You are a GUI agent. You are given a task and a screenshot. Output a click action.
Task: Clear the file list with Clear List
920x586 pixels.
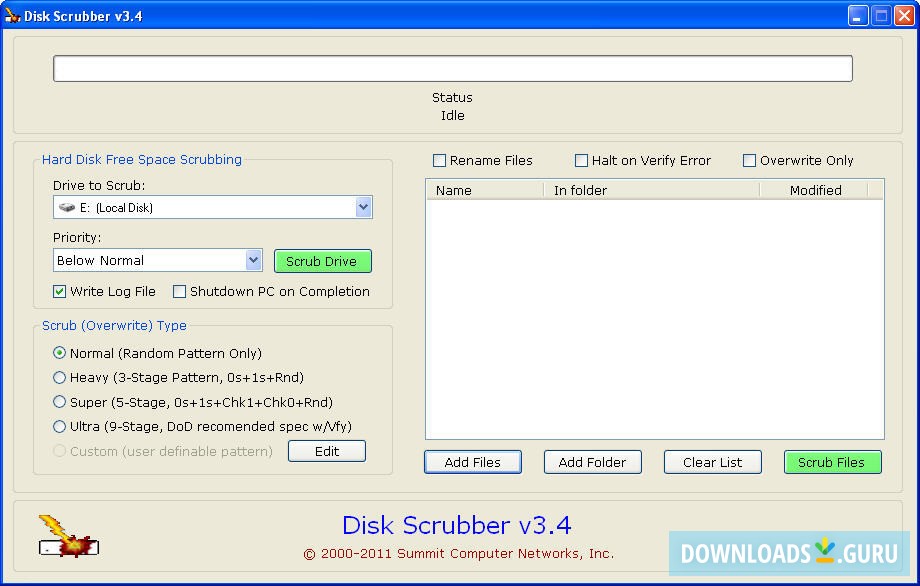(712, 462)
